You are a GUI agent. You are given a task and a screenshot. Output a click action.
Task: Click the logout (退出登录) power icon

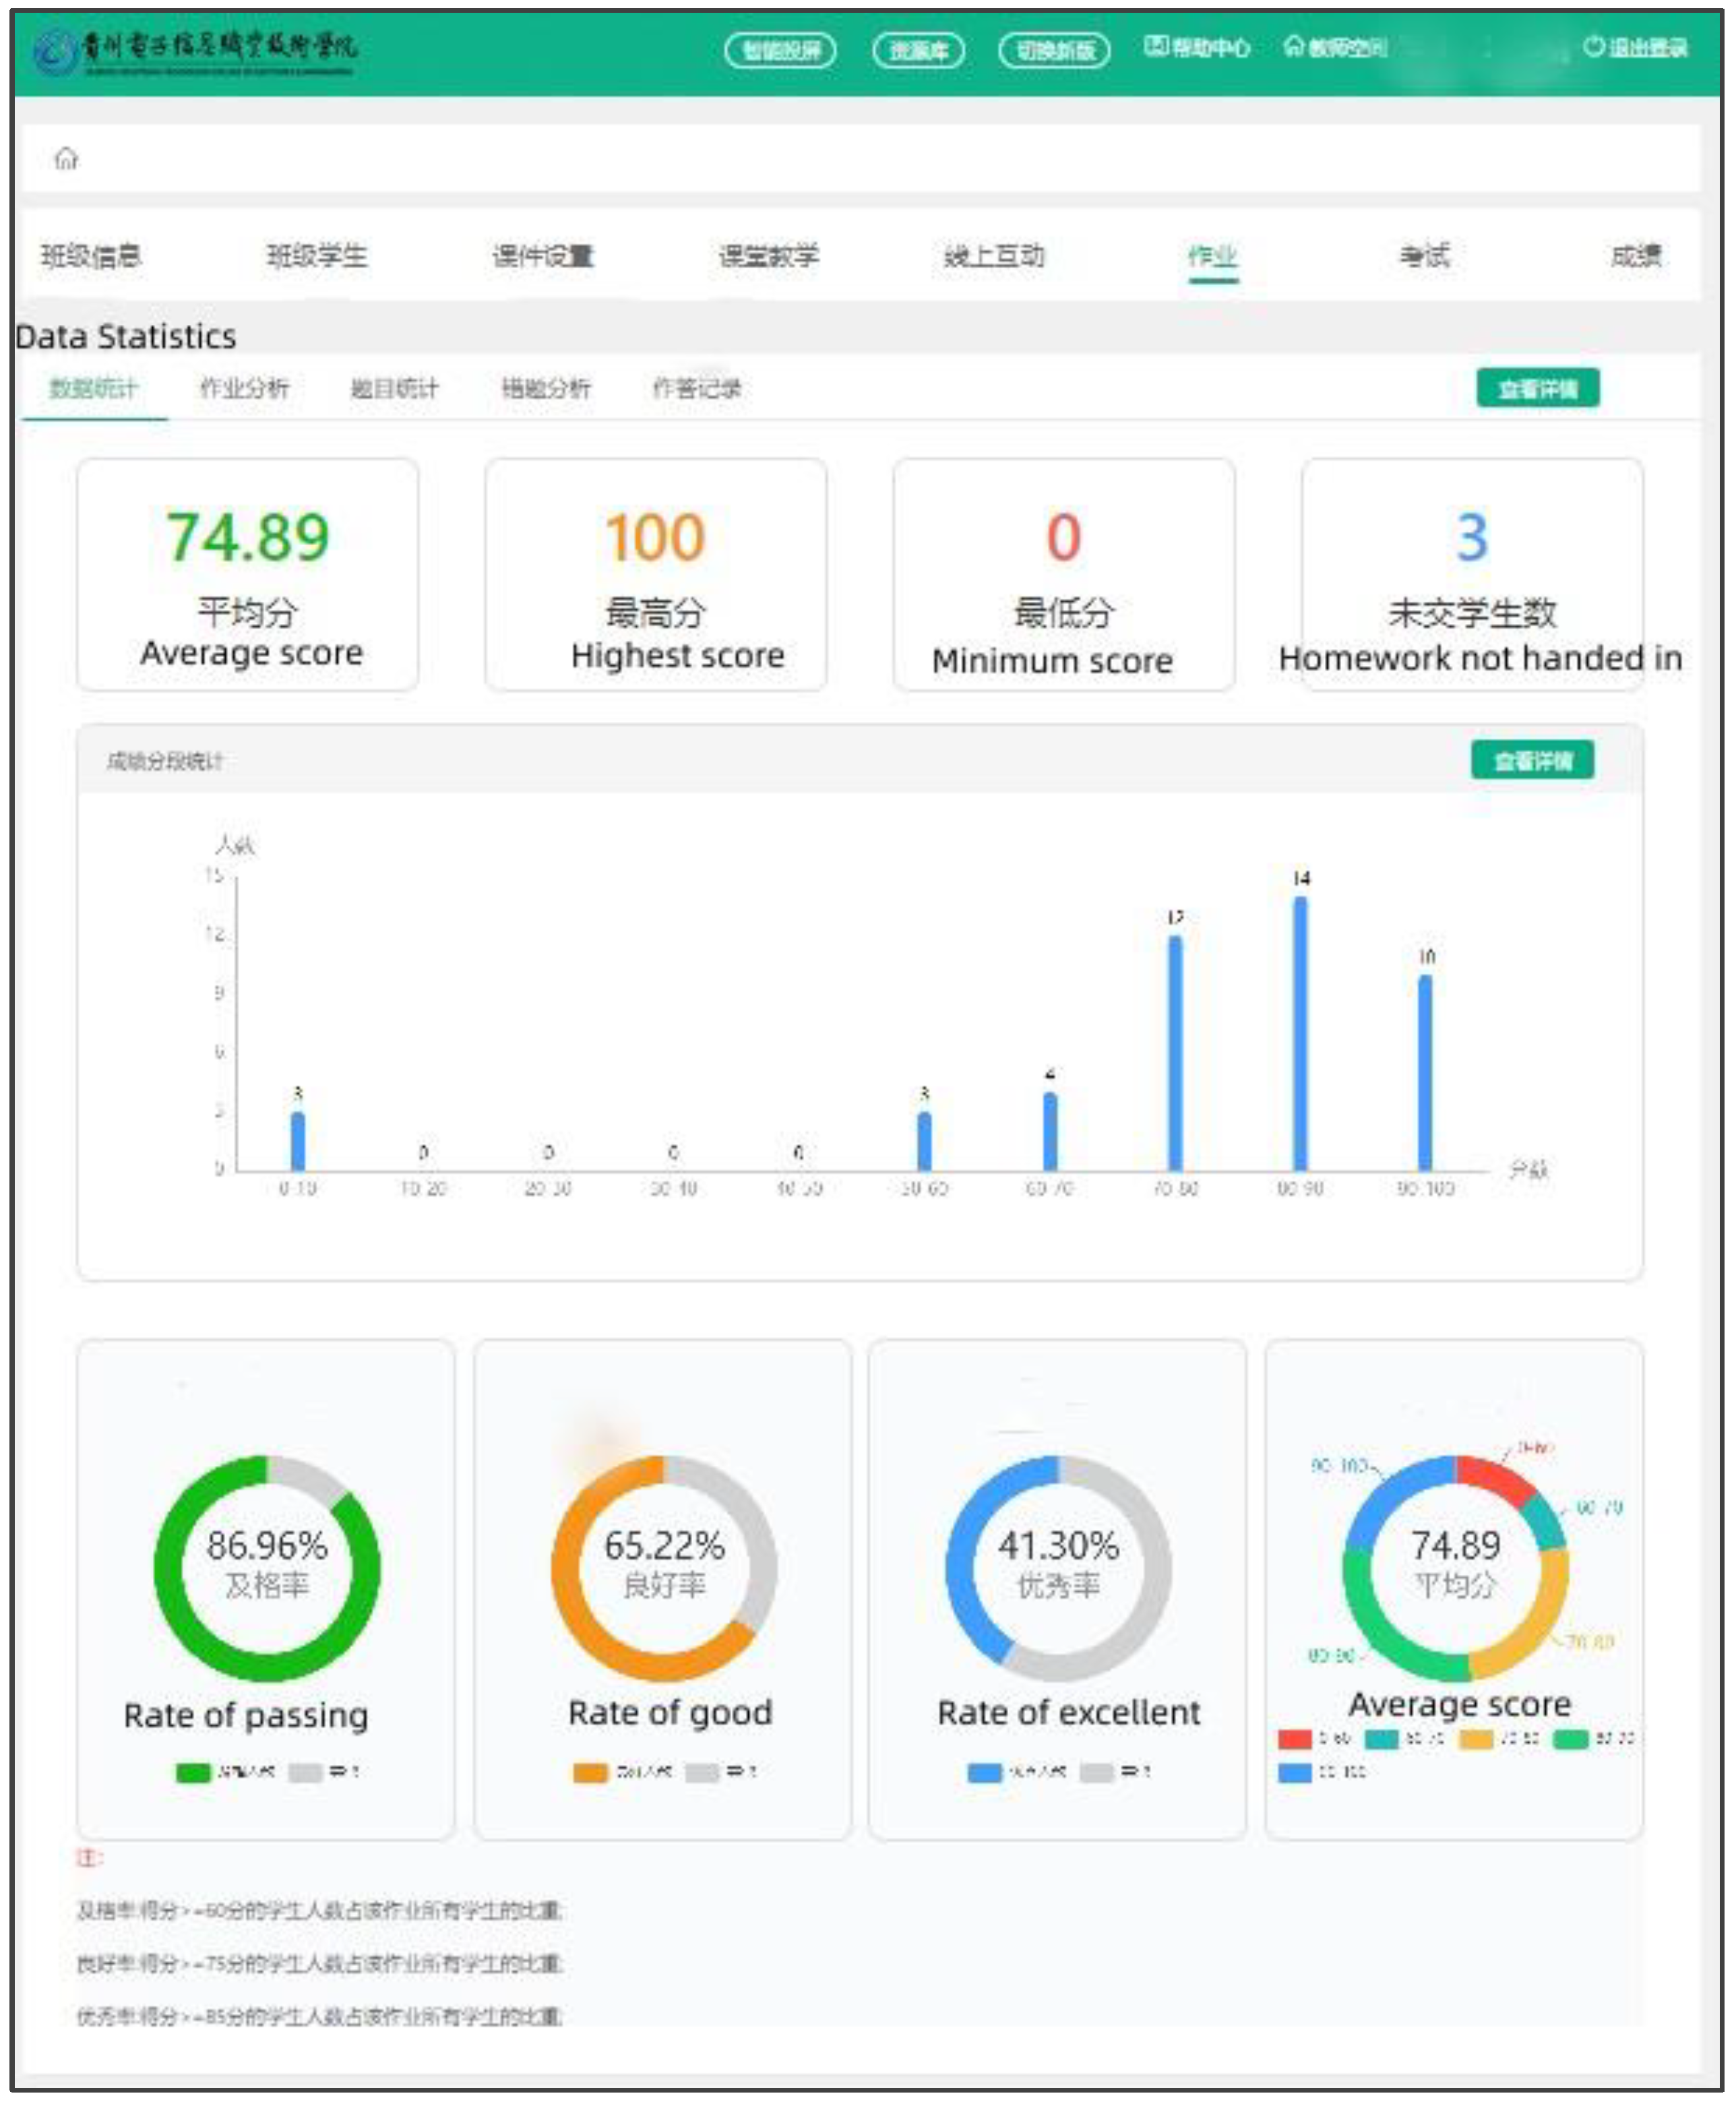pos(1594,46)
